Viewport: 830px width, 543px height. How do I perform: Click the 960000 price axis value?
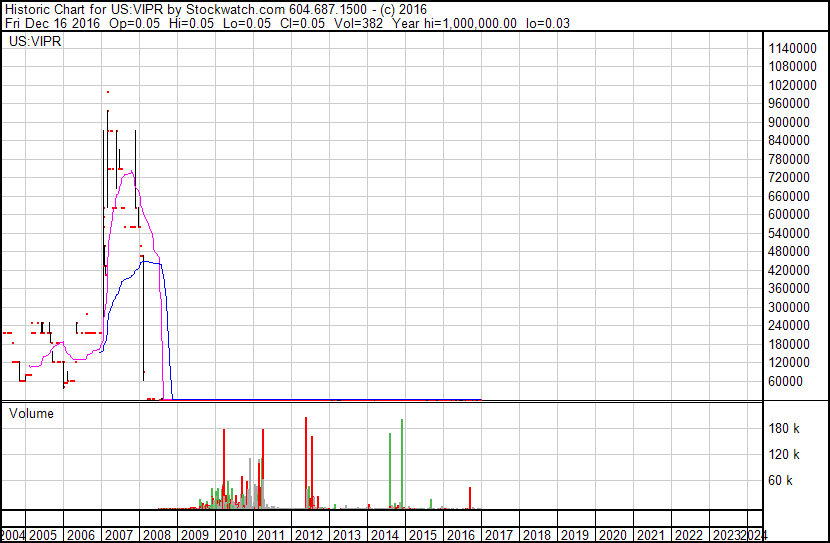(789, 104)
